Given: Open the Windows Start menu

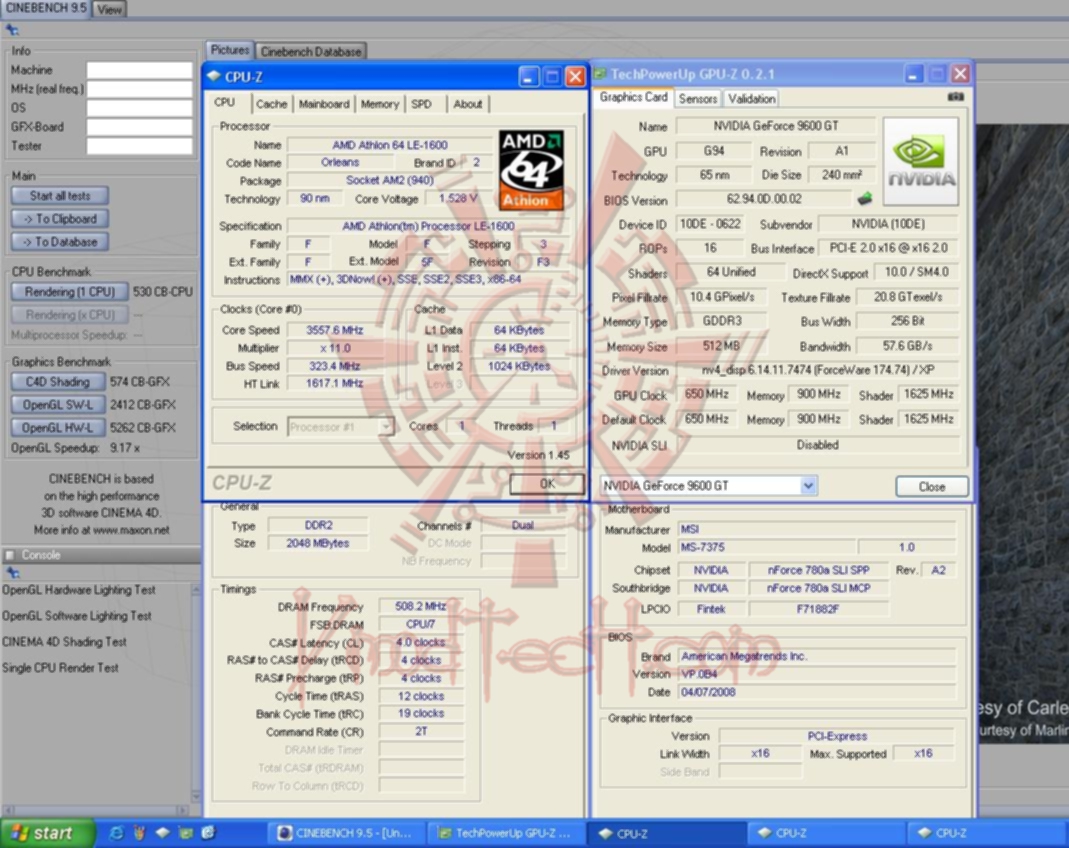Looking at the screenshot, I should click(x=48, y=833).
